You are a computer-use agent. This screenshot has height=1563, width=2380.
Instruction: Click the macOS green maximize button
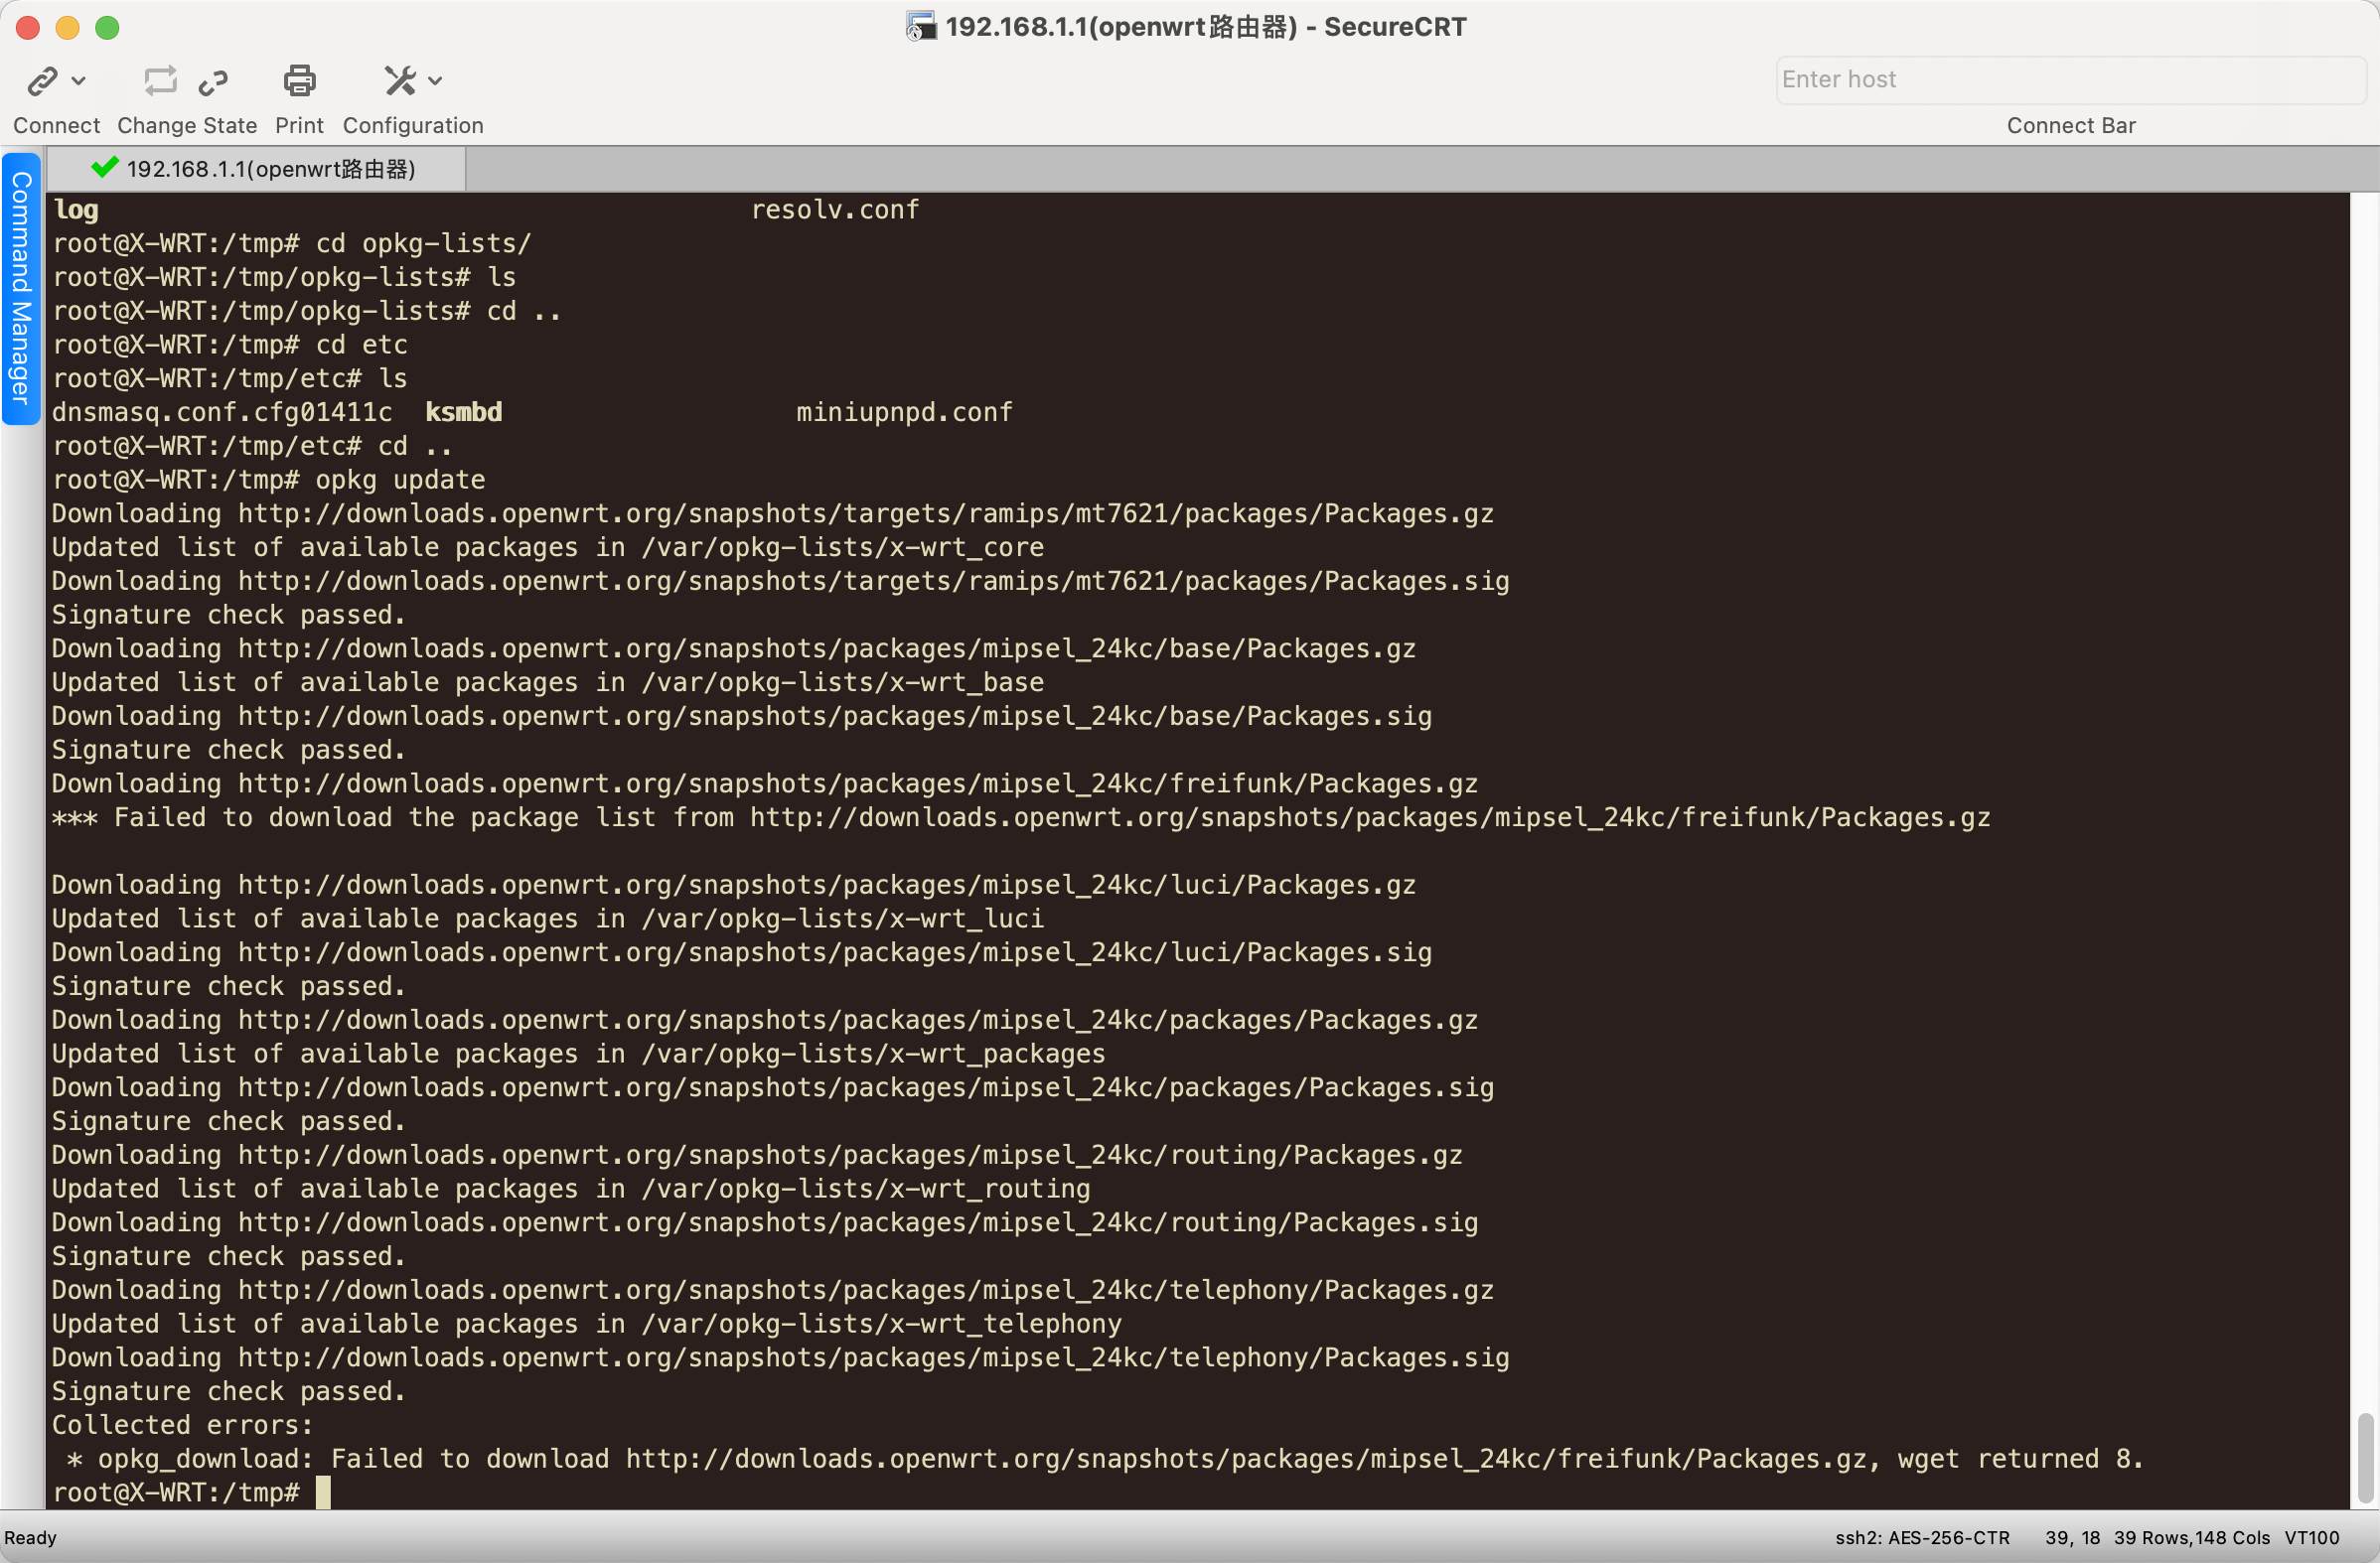pos(107,28)
